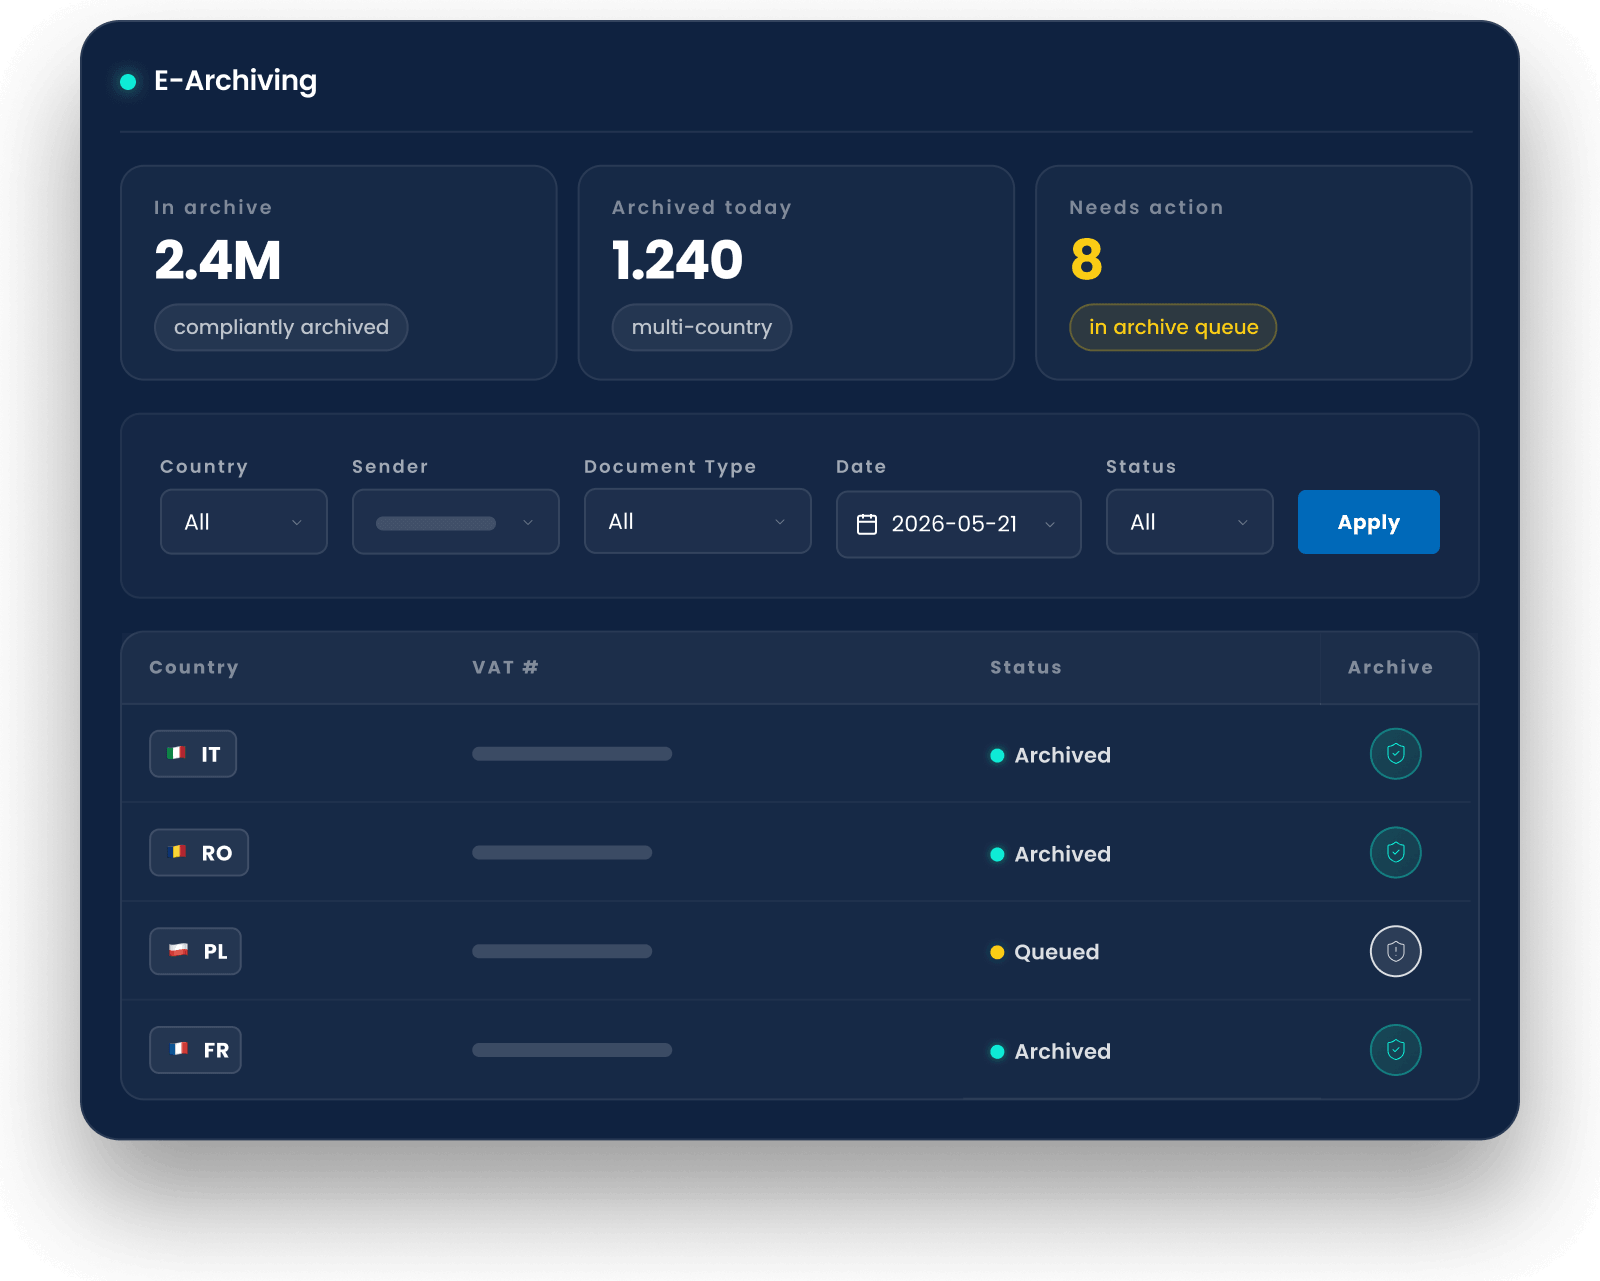Click the Archived status in IT row

[x=1050, y=755]
